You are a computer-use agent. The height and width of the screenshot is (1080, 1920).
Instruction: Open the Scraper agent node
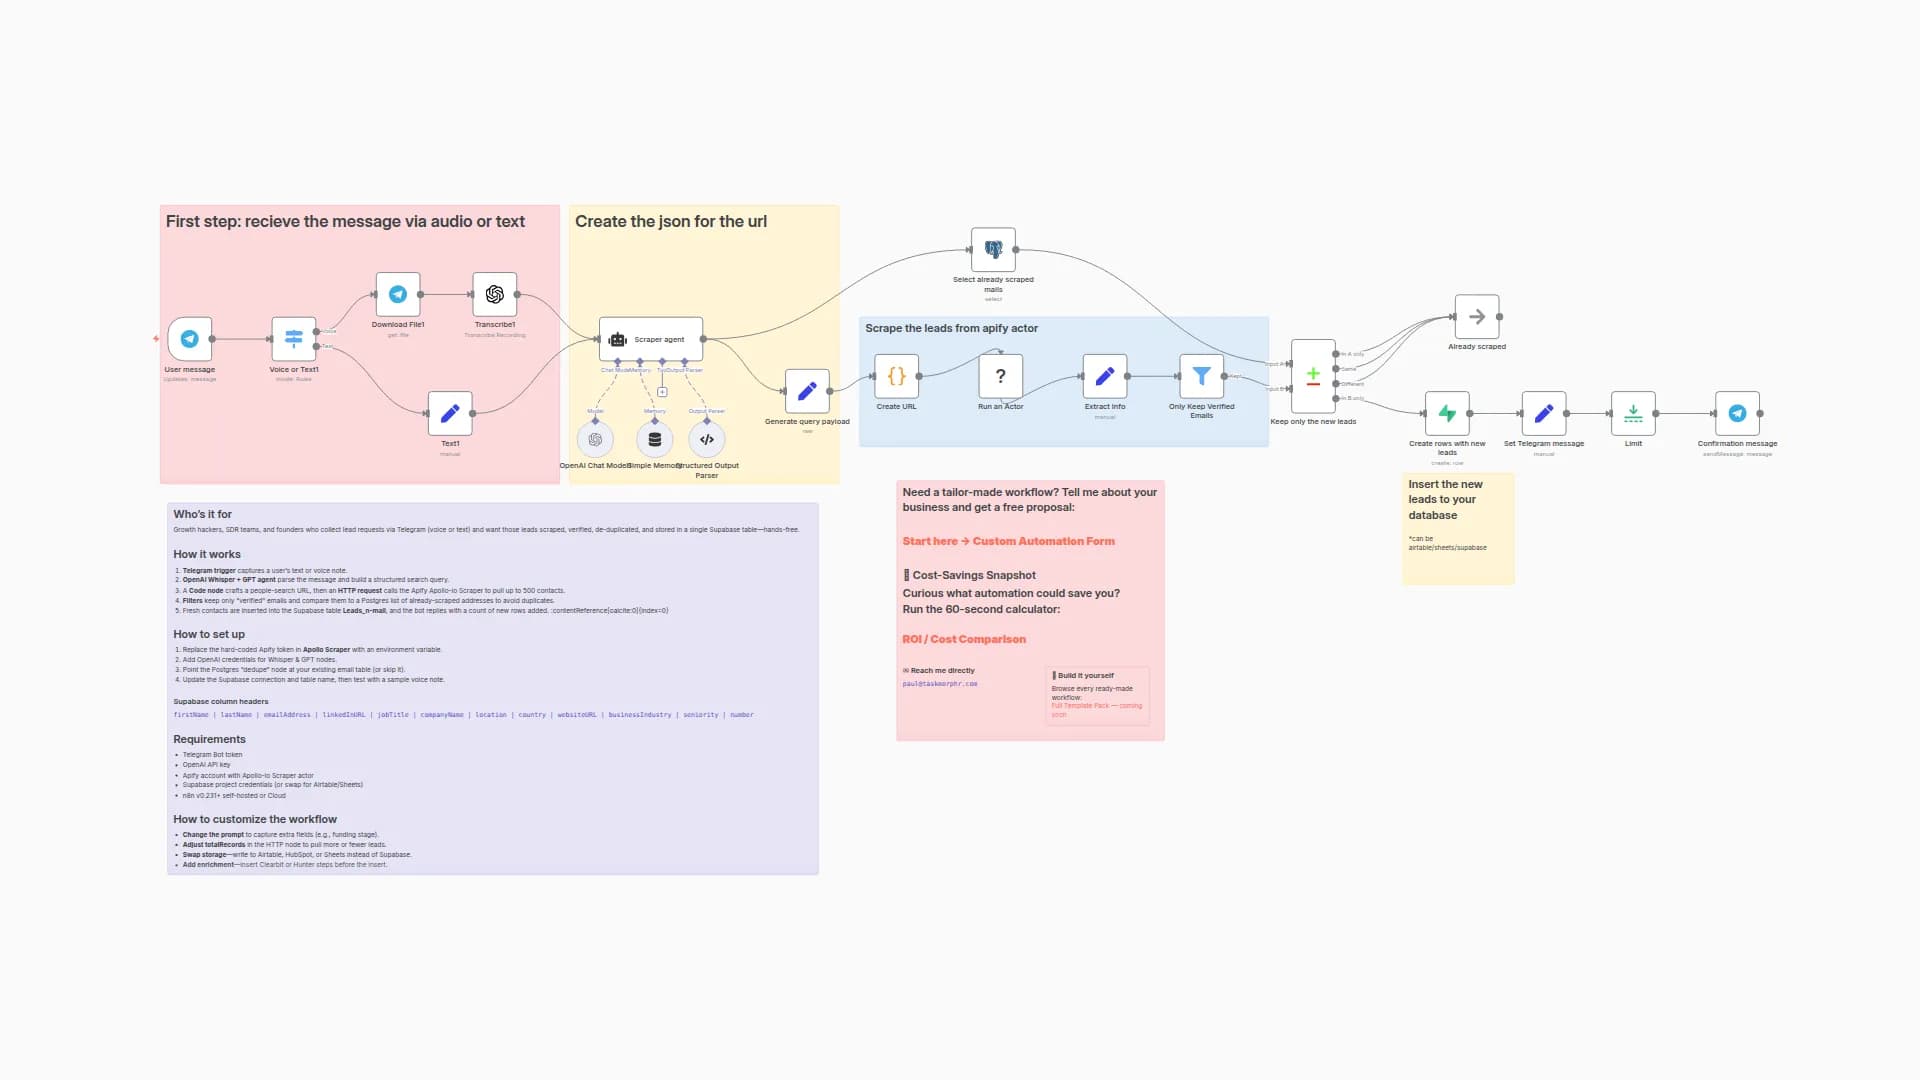point(651,339)
